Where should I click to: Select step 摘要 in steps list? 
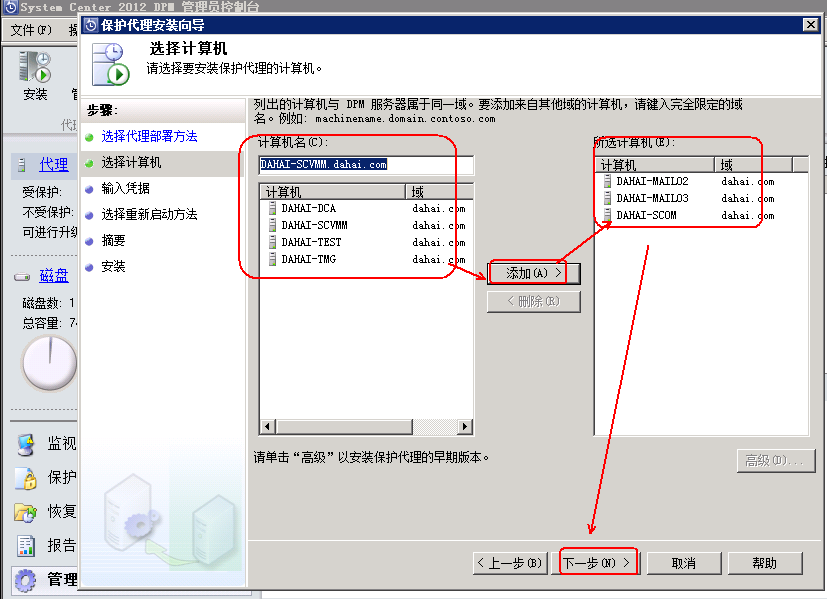click(113, 240)
